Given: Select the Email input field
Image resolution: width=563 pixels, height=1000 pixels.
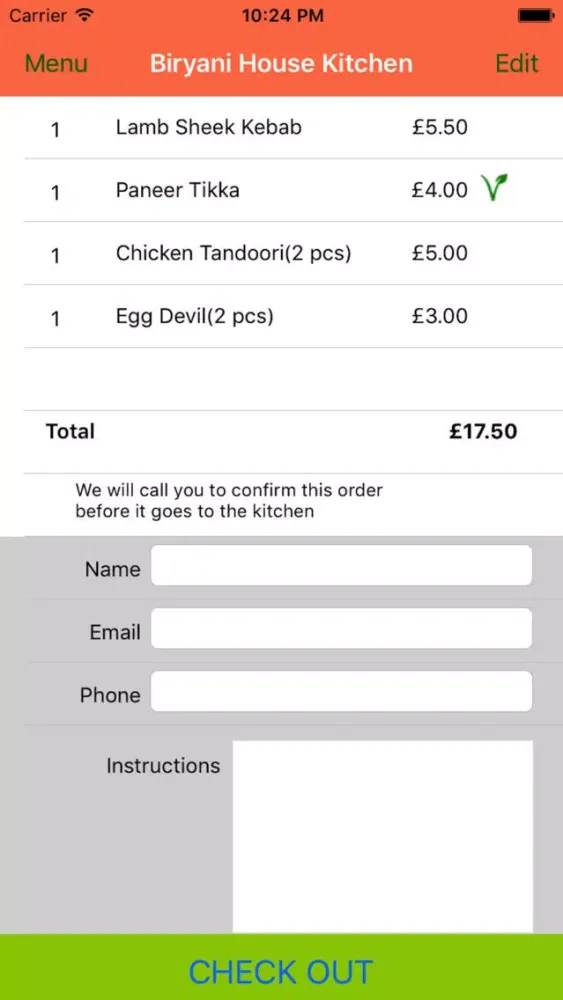Looking at the screenshot, I should pyautogui.click(x=341, y=628).
